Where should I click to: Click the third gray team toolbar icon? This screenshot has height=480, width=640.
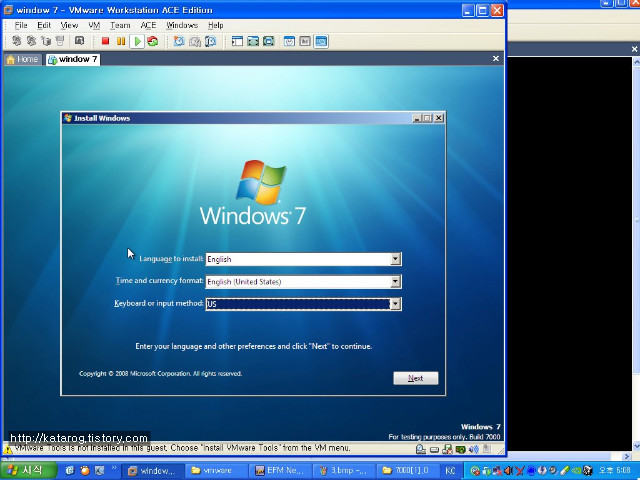[x=46, y=41]
